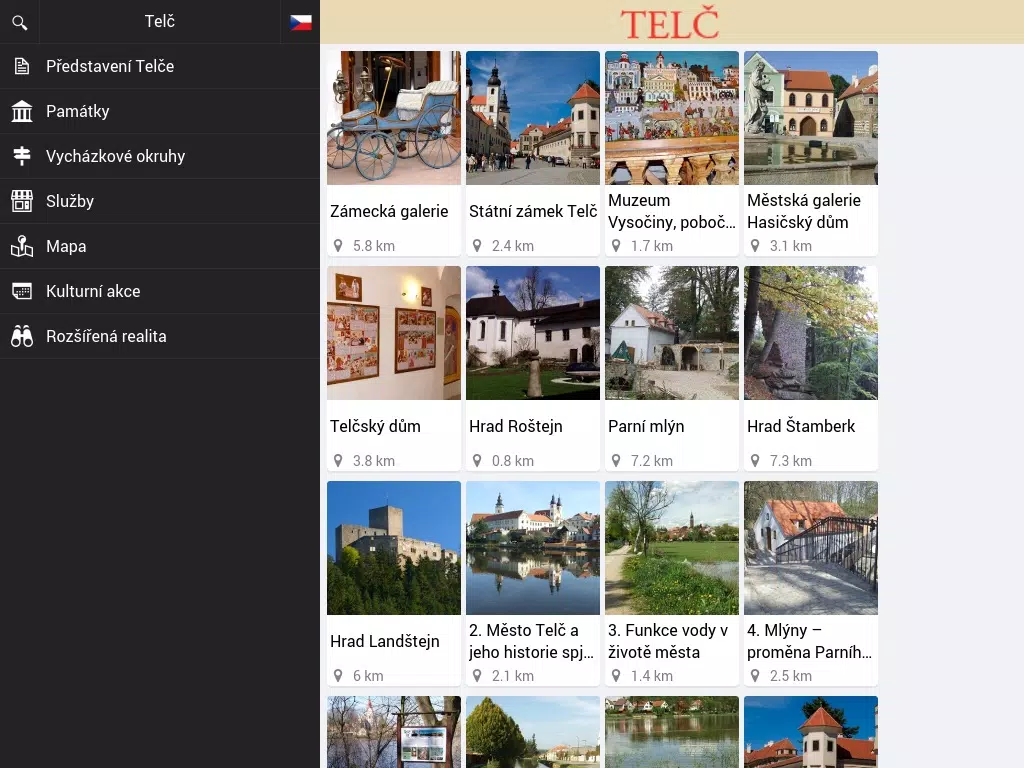Click the '5.8 km' distance label

374,246
